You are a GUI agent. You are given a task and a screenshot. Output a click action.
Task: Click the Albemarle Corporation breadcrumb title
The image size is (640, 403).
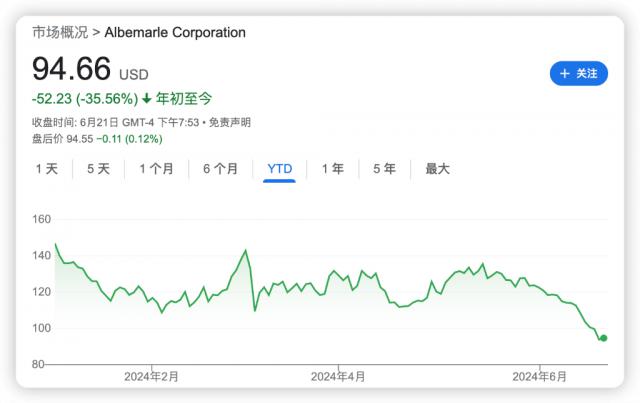[175, 32]
